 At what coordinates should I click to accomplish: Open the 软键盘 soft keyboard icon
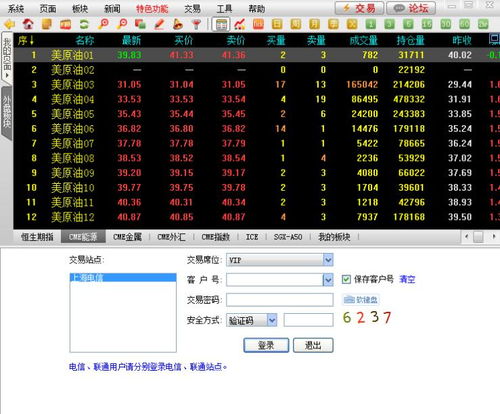coord(361,300)
